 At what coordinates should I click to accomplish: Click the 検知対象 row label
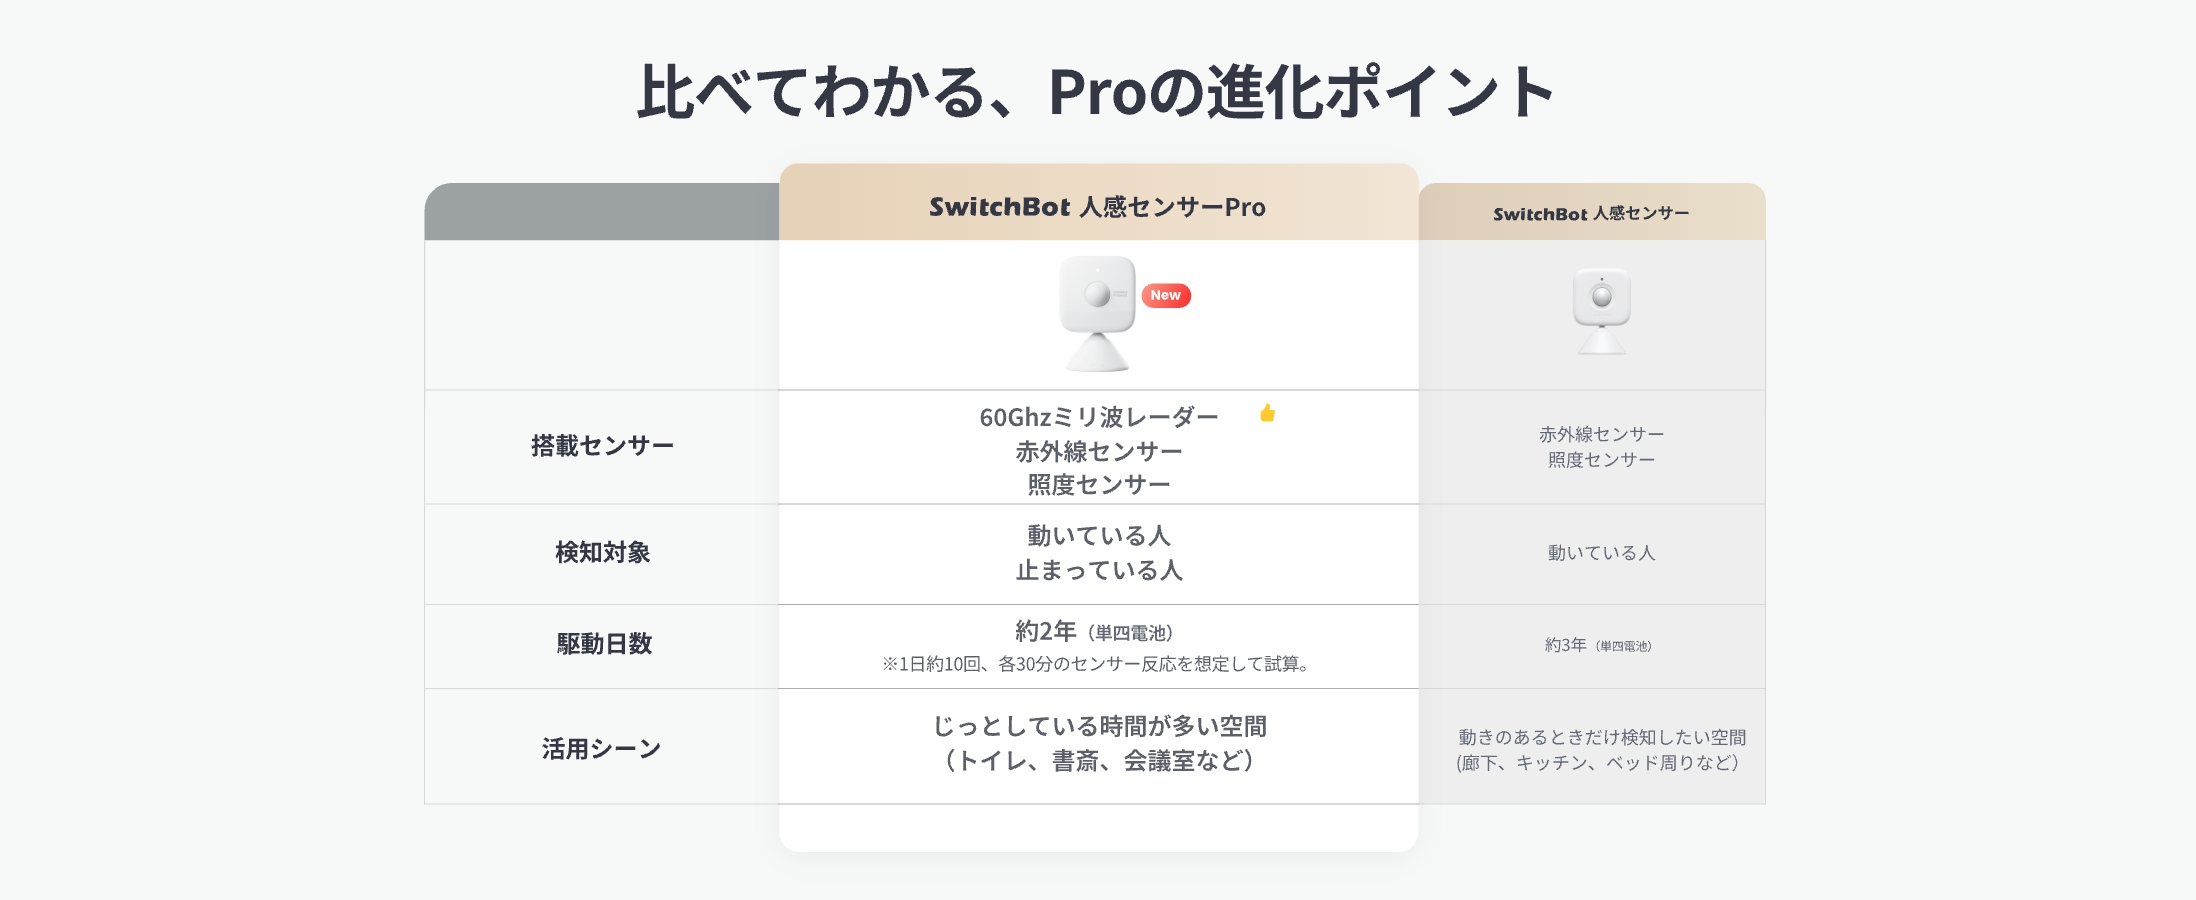602,552
